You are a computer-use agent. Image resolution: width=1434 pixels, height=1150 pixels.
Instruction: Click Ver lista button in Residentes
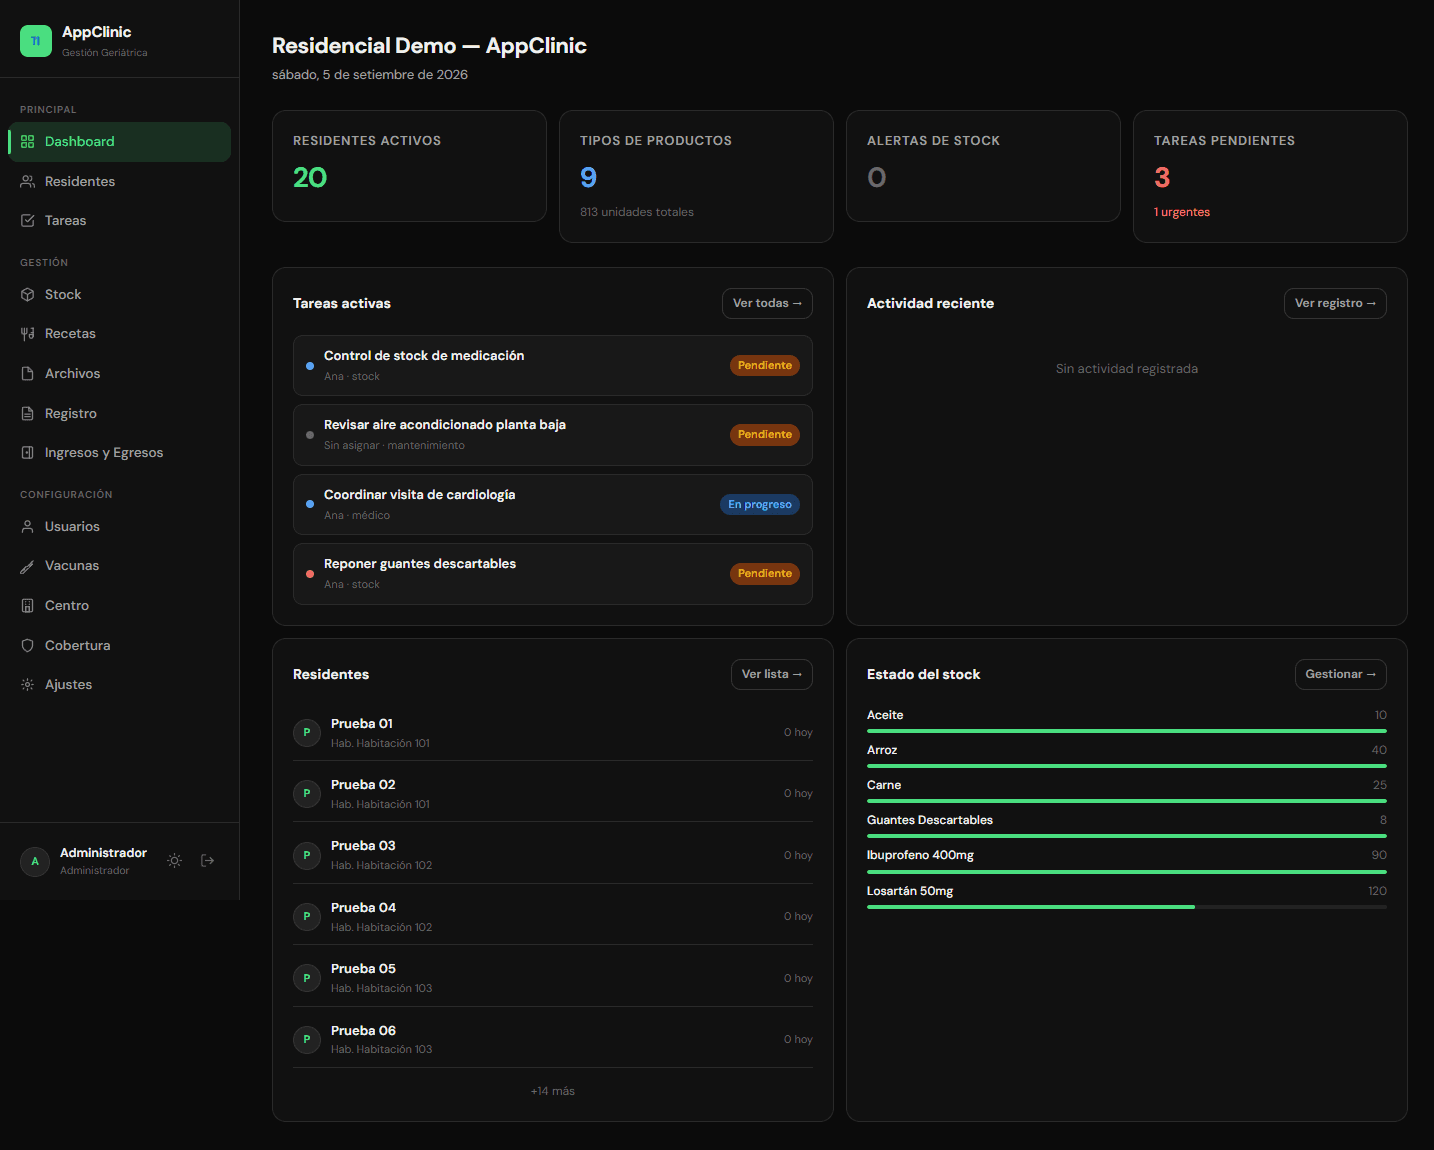pyautogui.click(x=772, y=675)
